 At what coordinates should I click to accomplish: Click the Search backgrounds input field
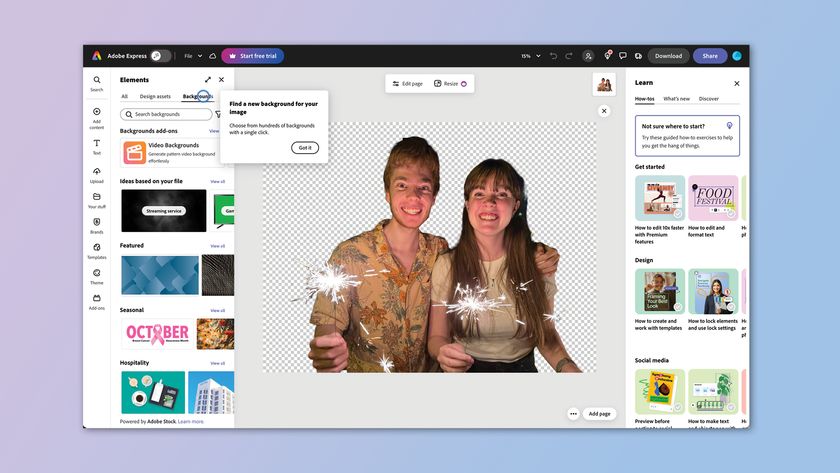pyautogui.click(x=166, y=114)
